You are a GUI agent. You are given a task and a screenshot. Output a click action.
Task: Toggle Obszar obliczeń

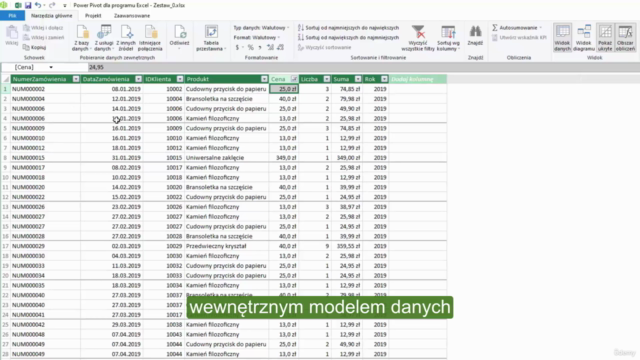625,38
